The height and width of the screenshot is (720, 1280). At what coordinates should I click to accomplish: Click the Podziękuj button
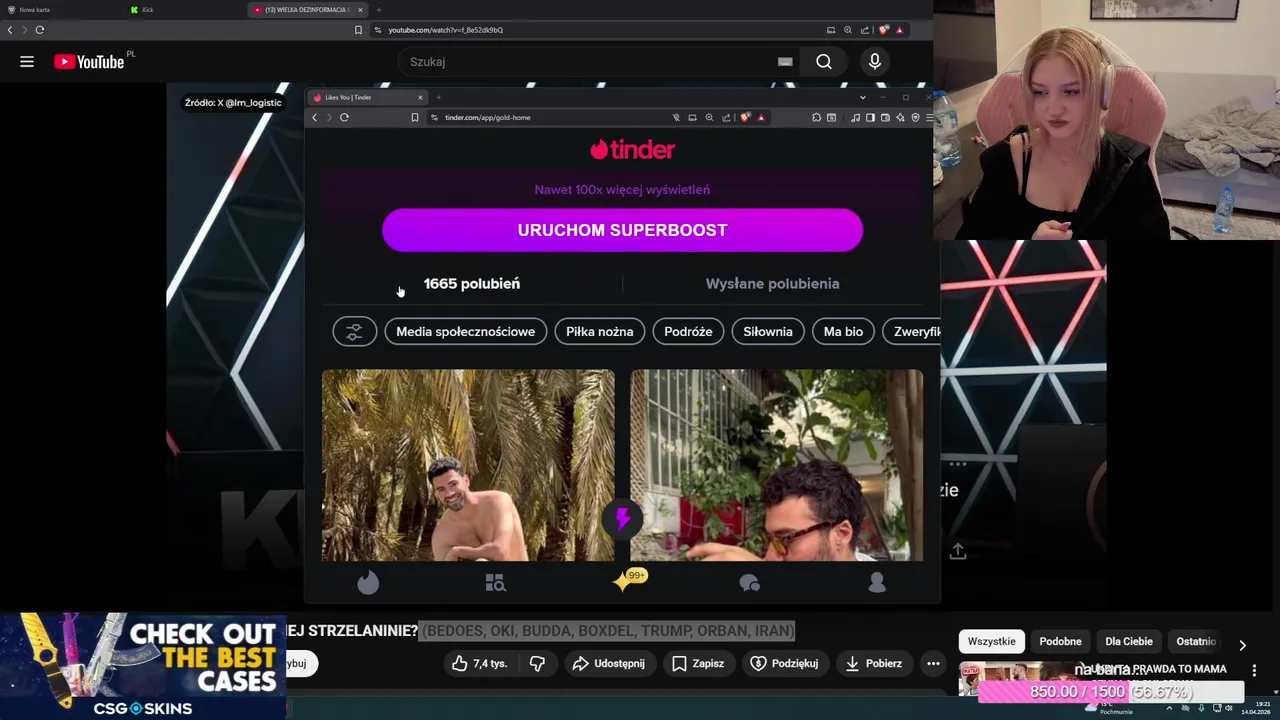[784, 663]
